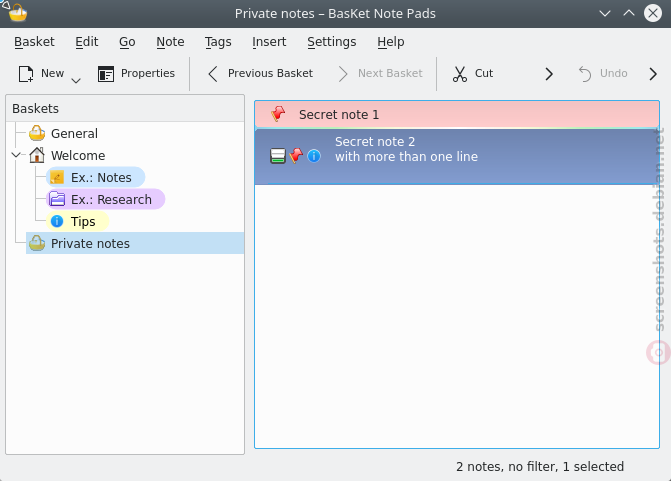The height and width of the screenshot is (481, 671).
Task: Close the BasKet Note Pads window
Action: pyautogui.click(x=653, y=13)
